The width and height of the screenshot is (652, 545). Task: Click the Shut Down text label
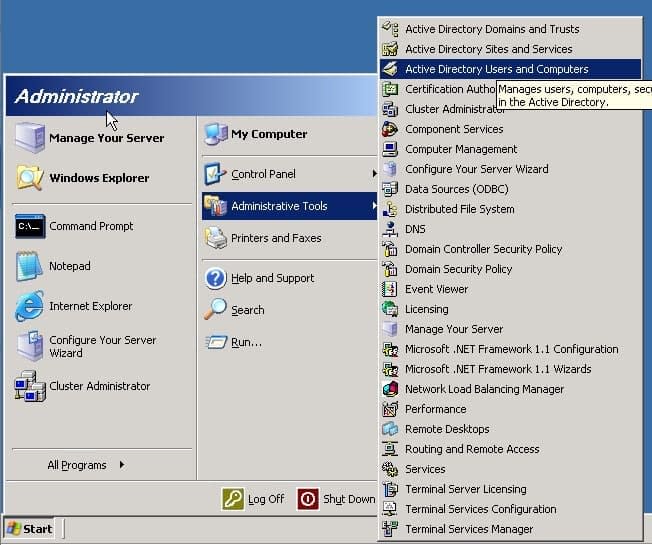tap(349, 499)
